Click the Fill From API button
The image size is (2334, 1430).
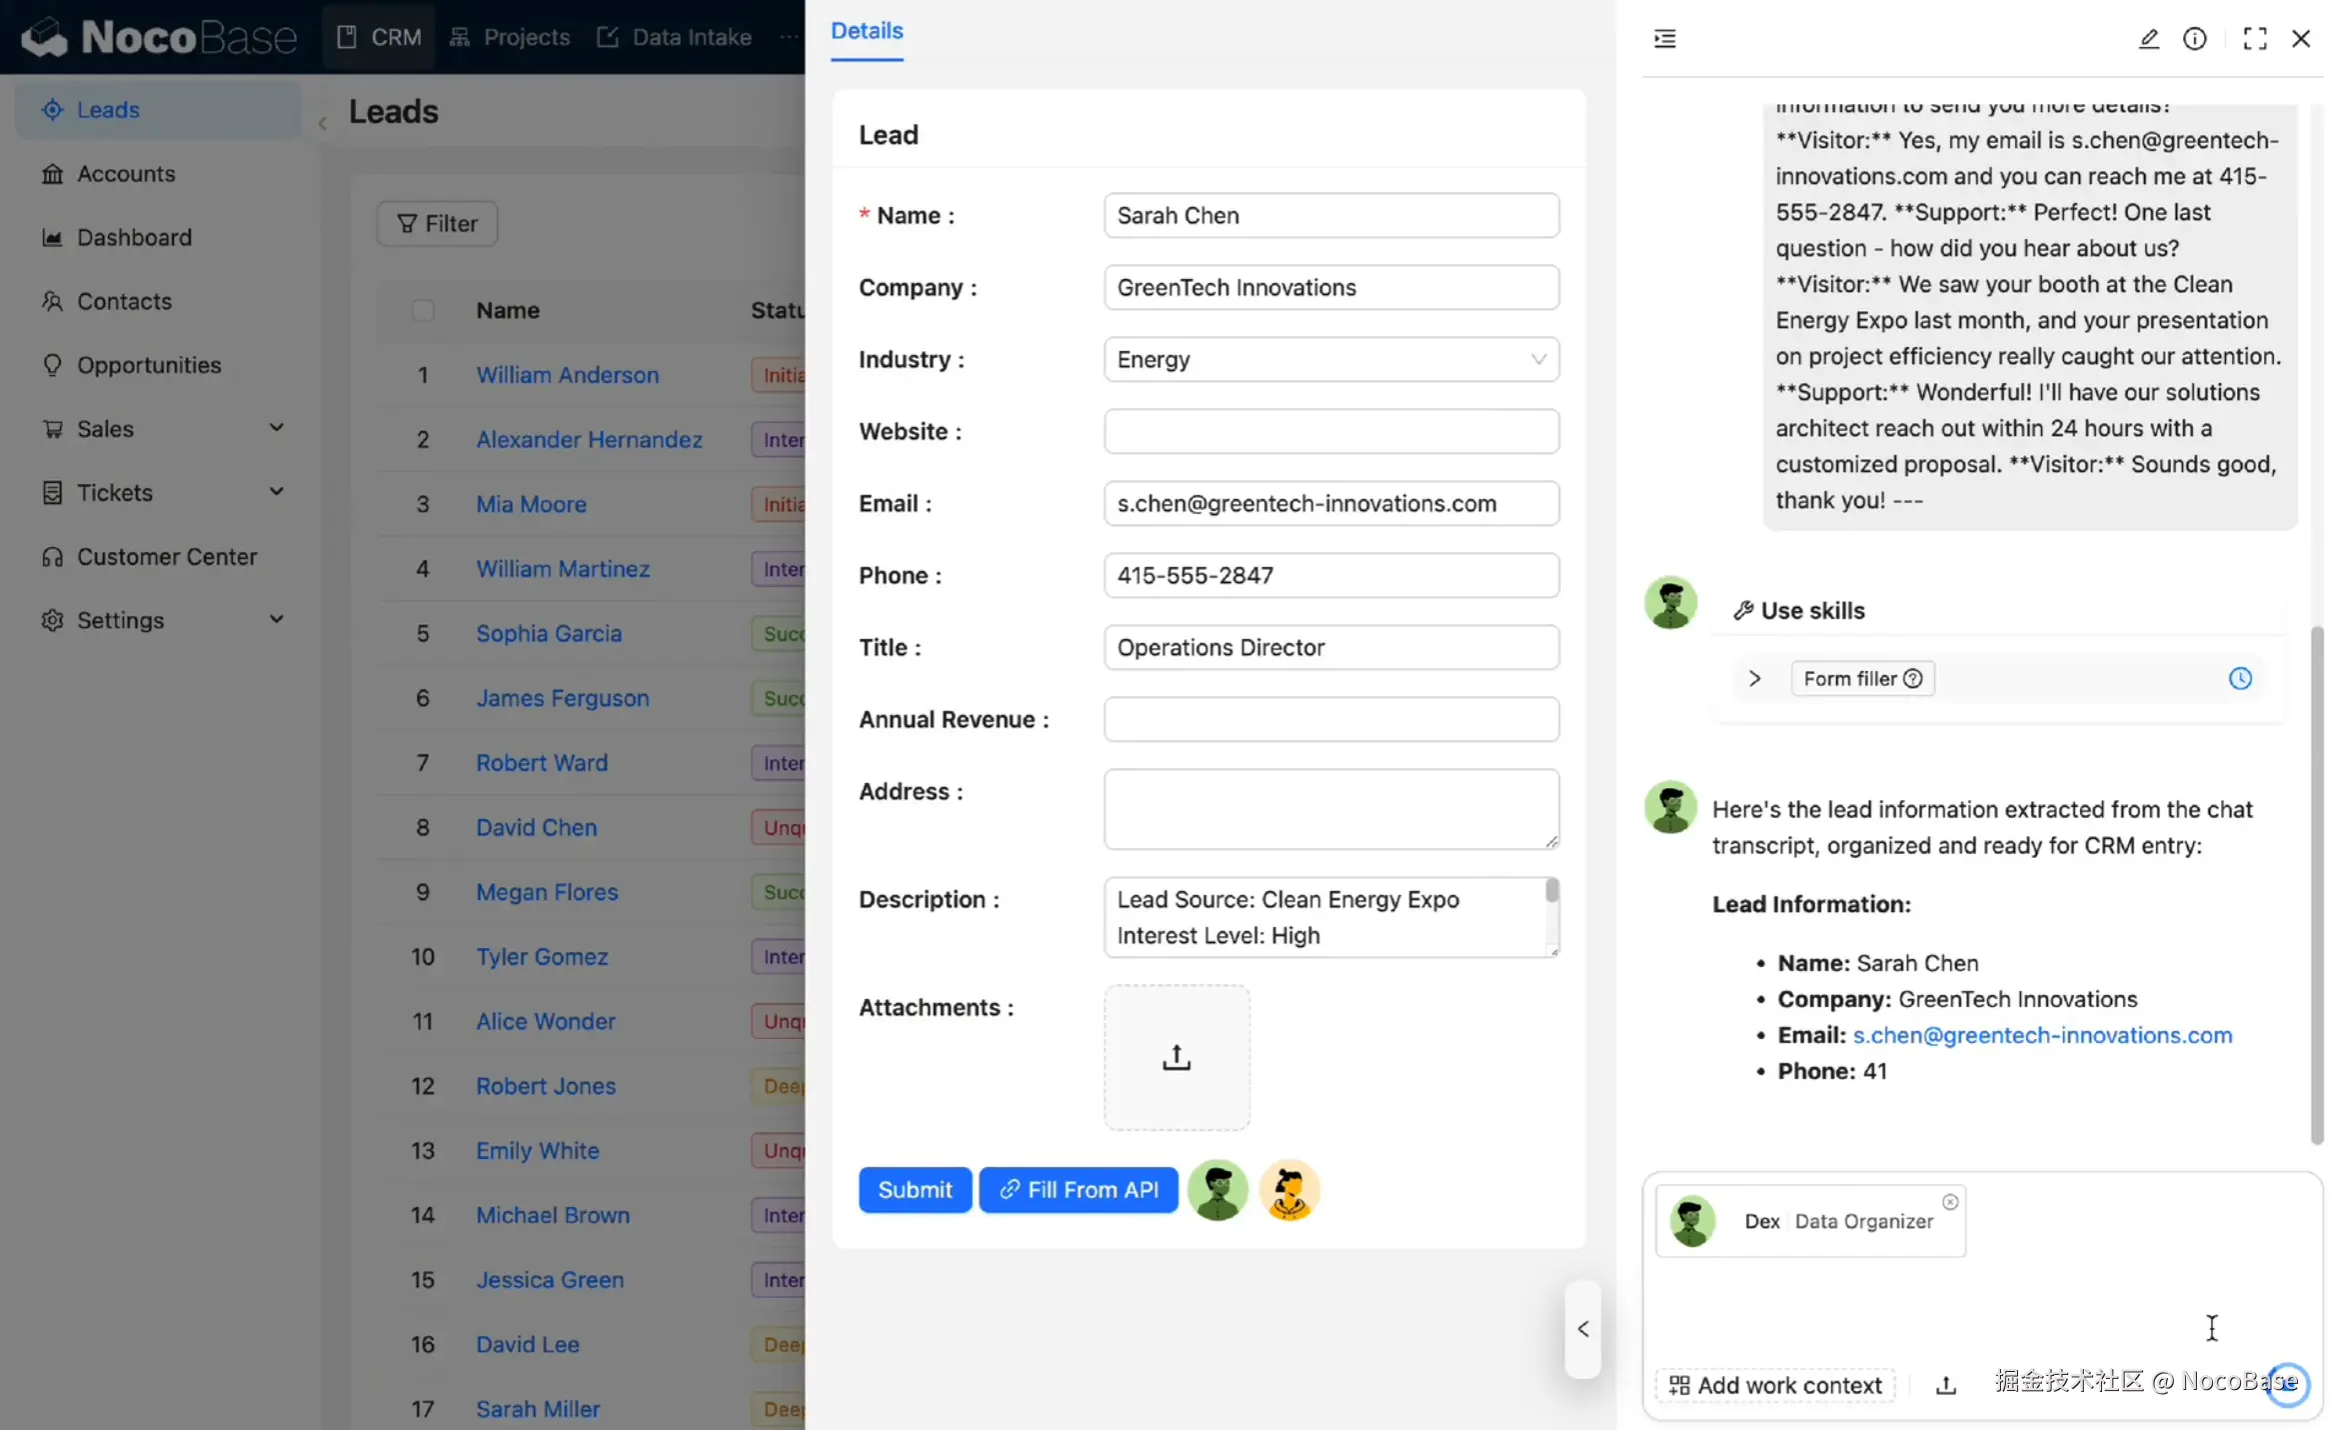point(1078,1190)
